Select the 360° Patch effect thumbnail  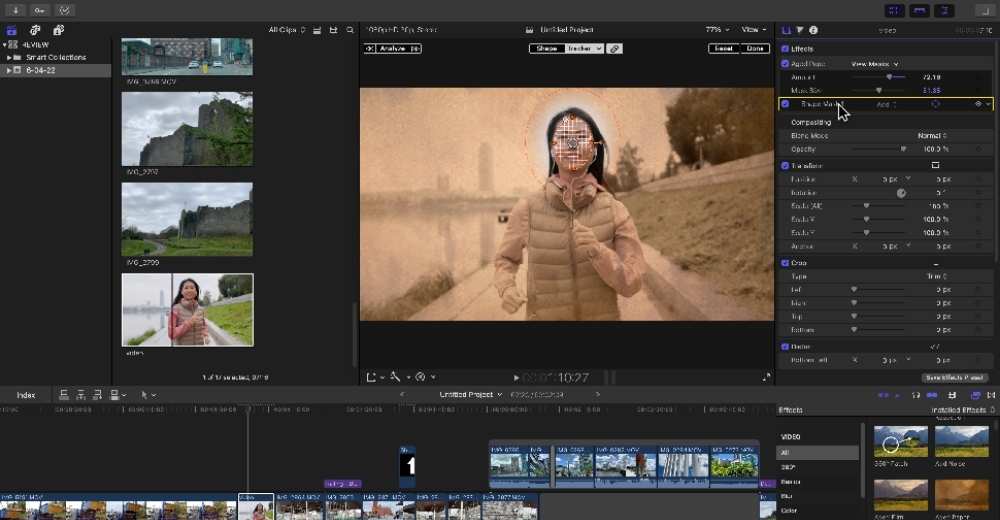click(899, 441)
